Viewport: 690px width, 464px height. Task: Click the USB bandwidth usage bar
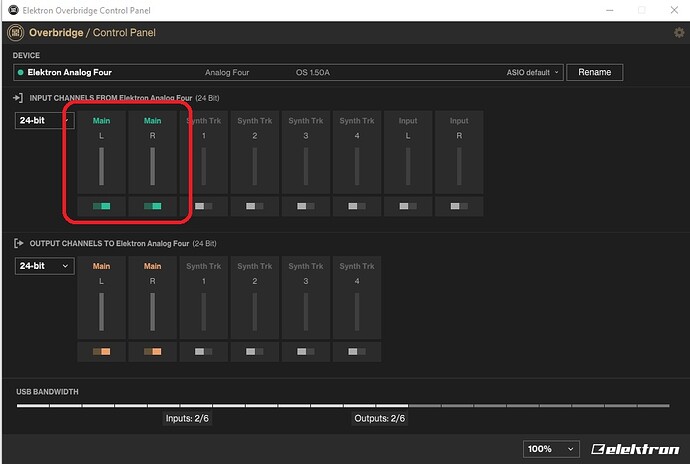[x=343, y=405]
